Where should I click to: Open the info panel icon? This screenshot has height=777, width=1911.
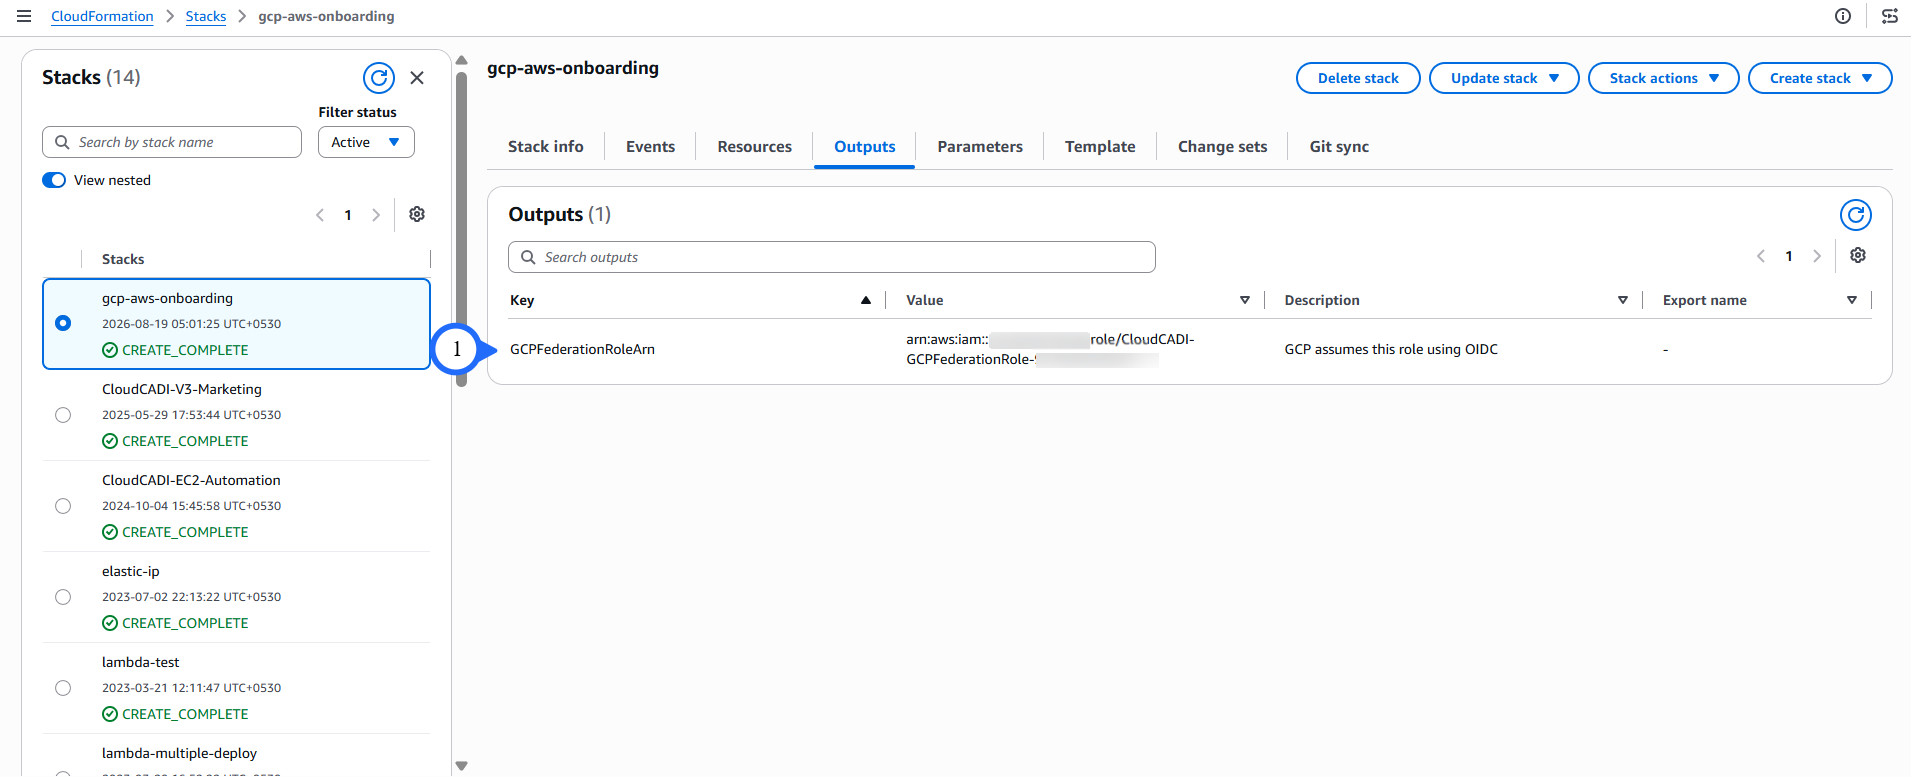pyautogui.click(x=1843, y=16)
